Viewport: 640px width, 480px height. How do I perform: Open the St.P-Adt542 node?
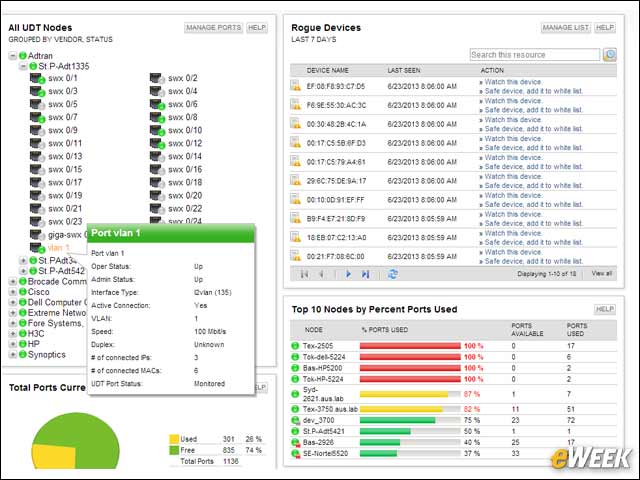point(62,271)
